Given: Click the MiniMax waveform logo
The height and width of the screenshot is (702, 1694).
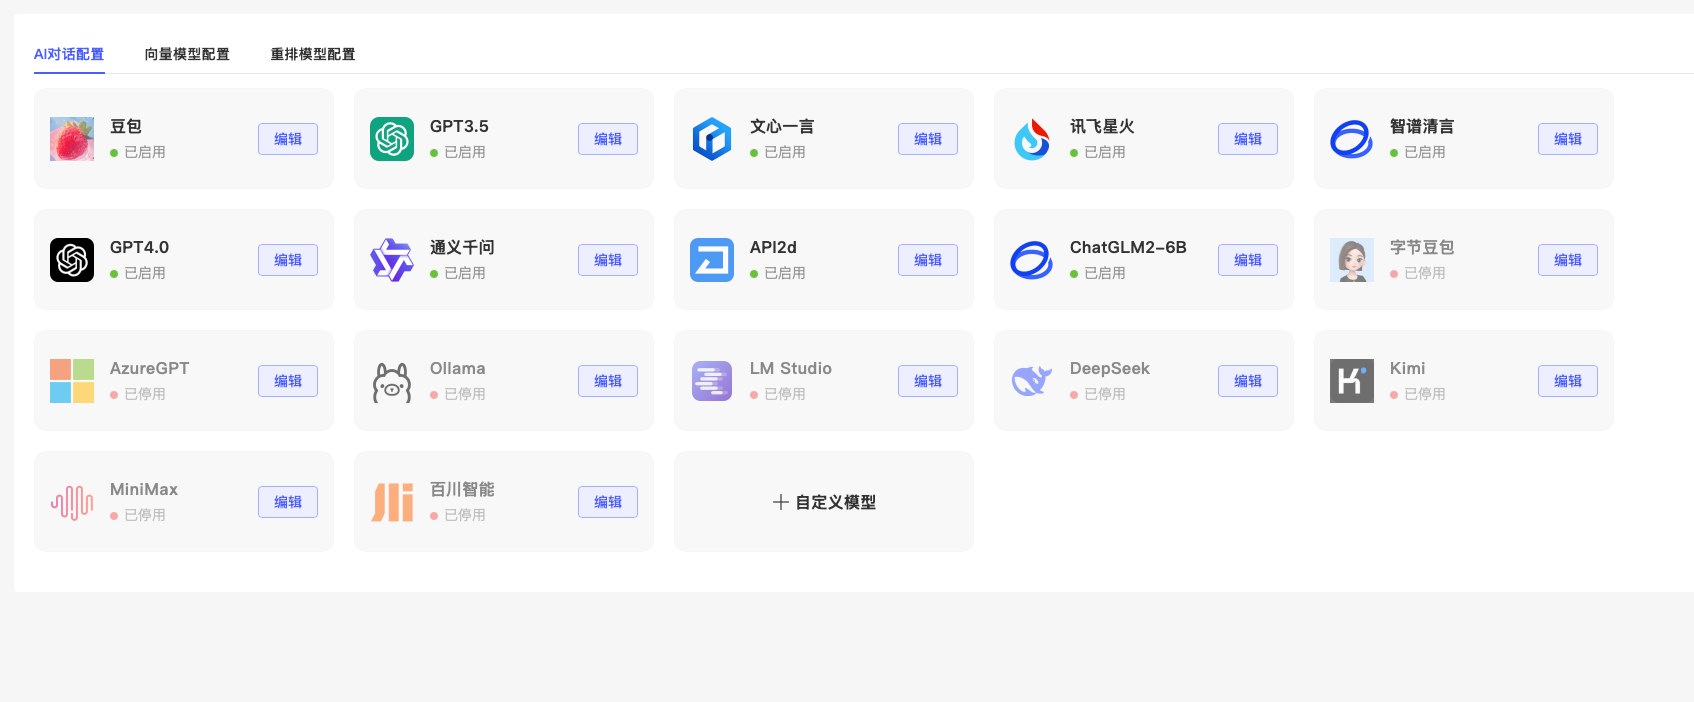Looking at the screenshot, I should 72,502.
